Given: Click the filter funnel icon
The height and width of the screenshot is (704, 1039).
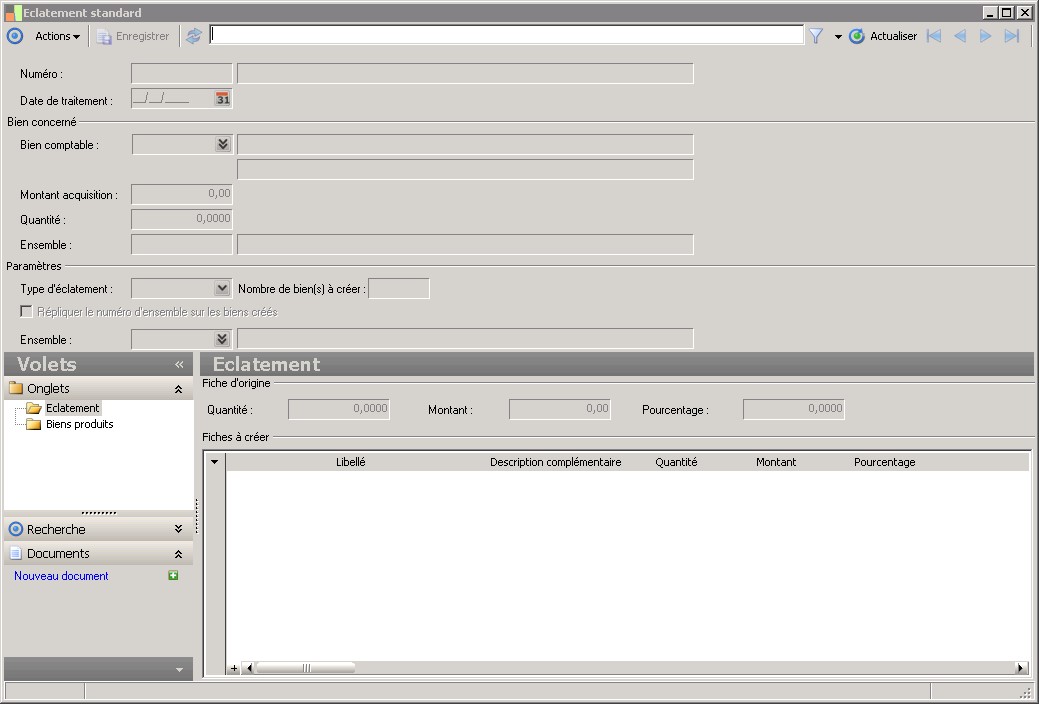Looking at the screenshot, I should point(816,36).
